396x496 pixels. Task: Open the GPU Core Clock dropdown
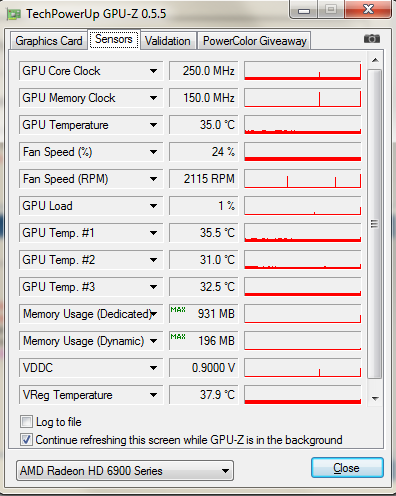point(153,71)
